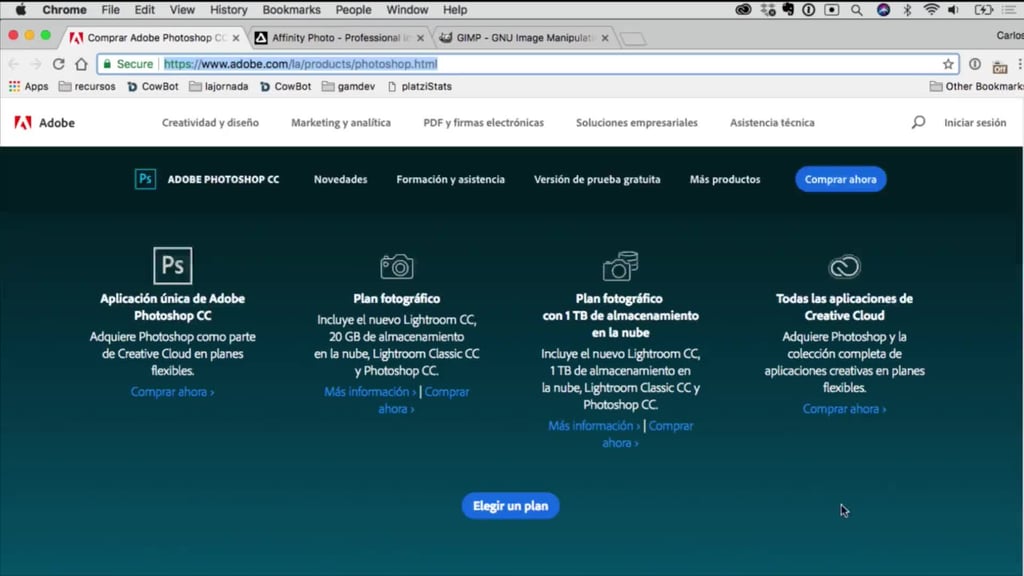
Task: Click the ADOBE PHOTOSHOP CC title link
Action: point(223,180)
